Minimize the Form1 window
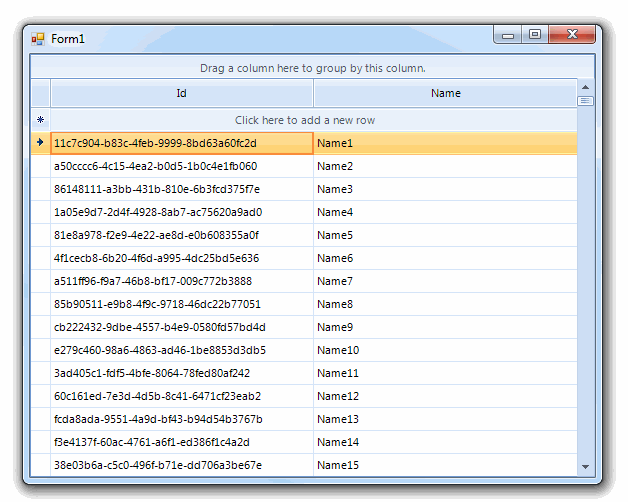Viewport: 628px width, 502px height. (509, 36)
